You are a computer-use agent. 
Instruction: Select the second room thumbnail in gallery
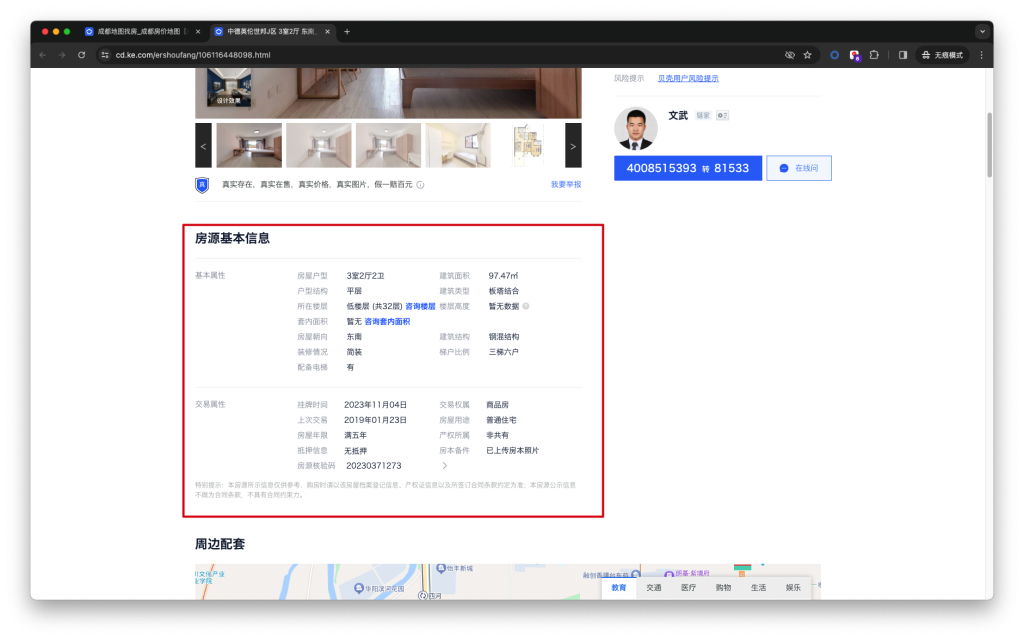[x=319, y=146]
